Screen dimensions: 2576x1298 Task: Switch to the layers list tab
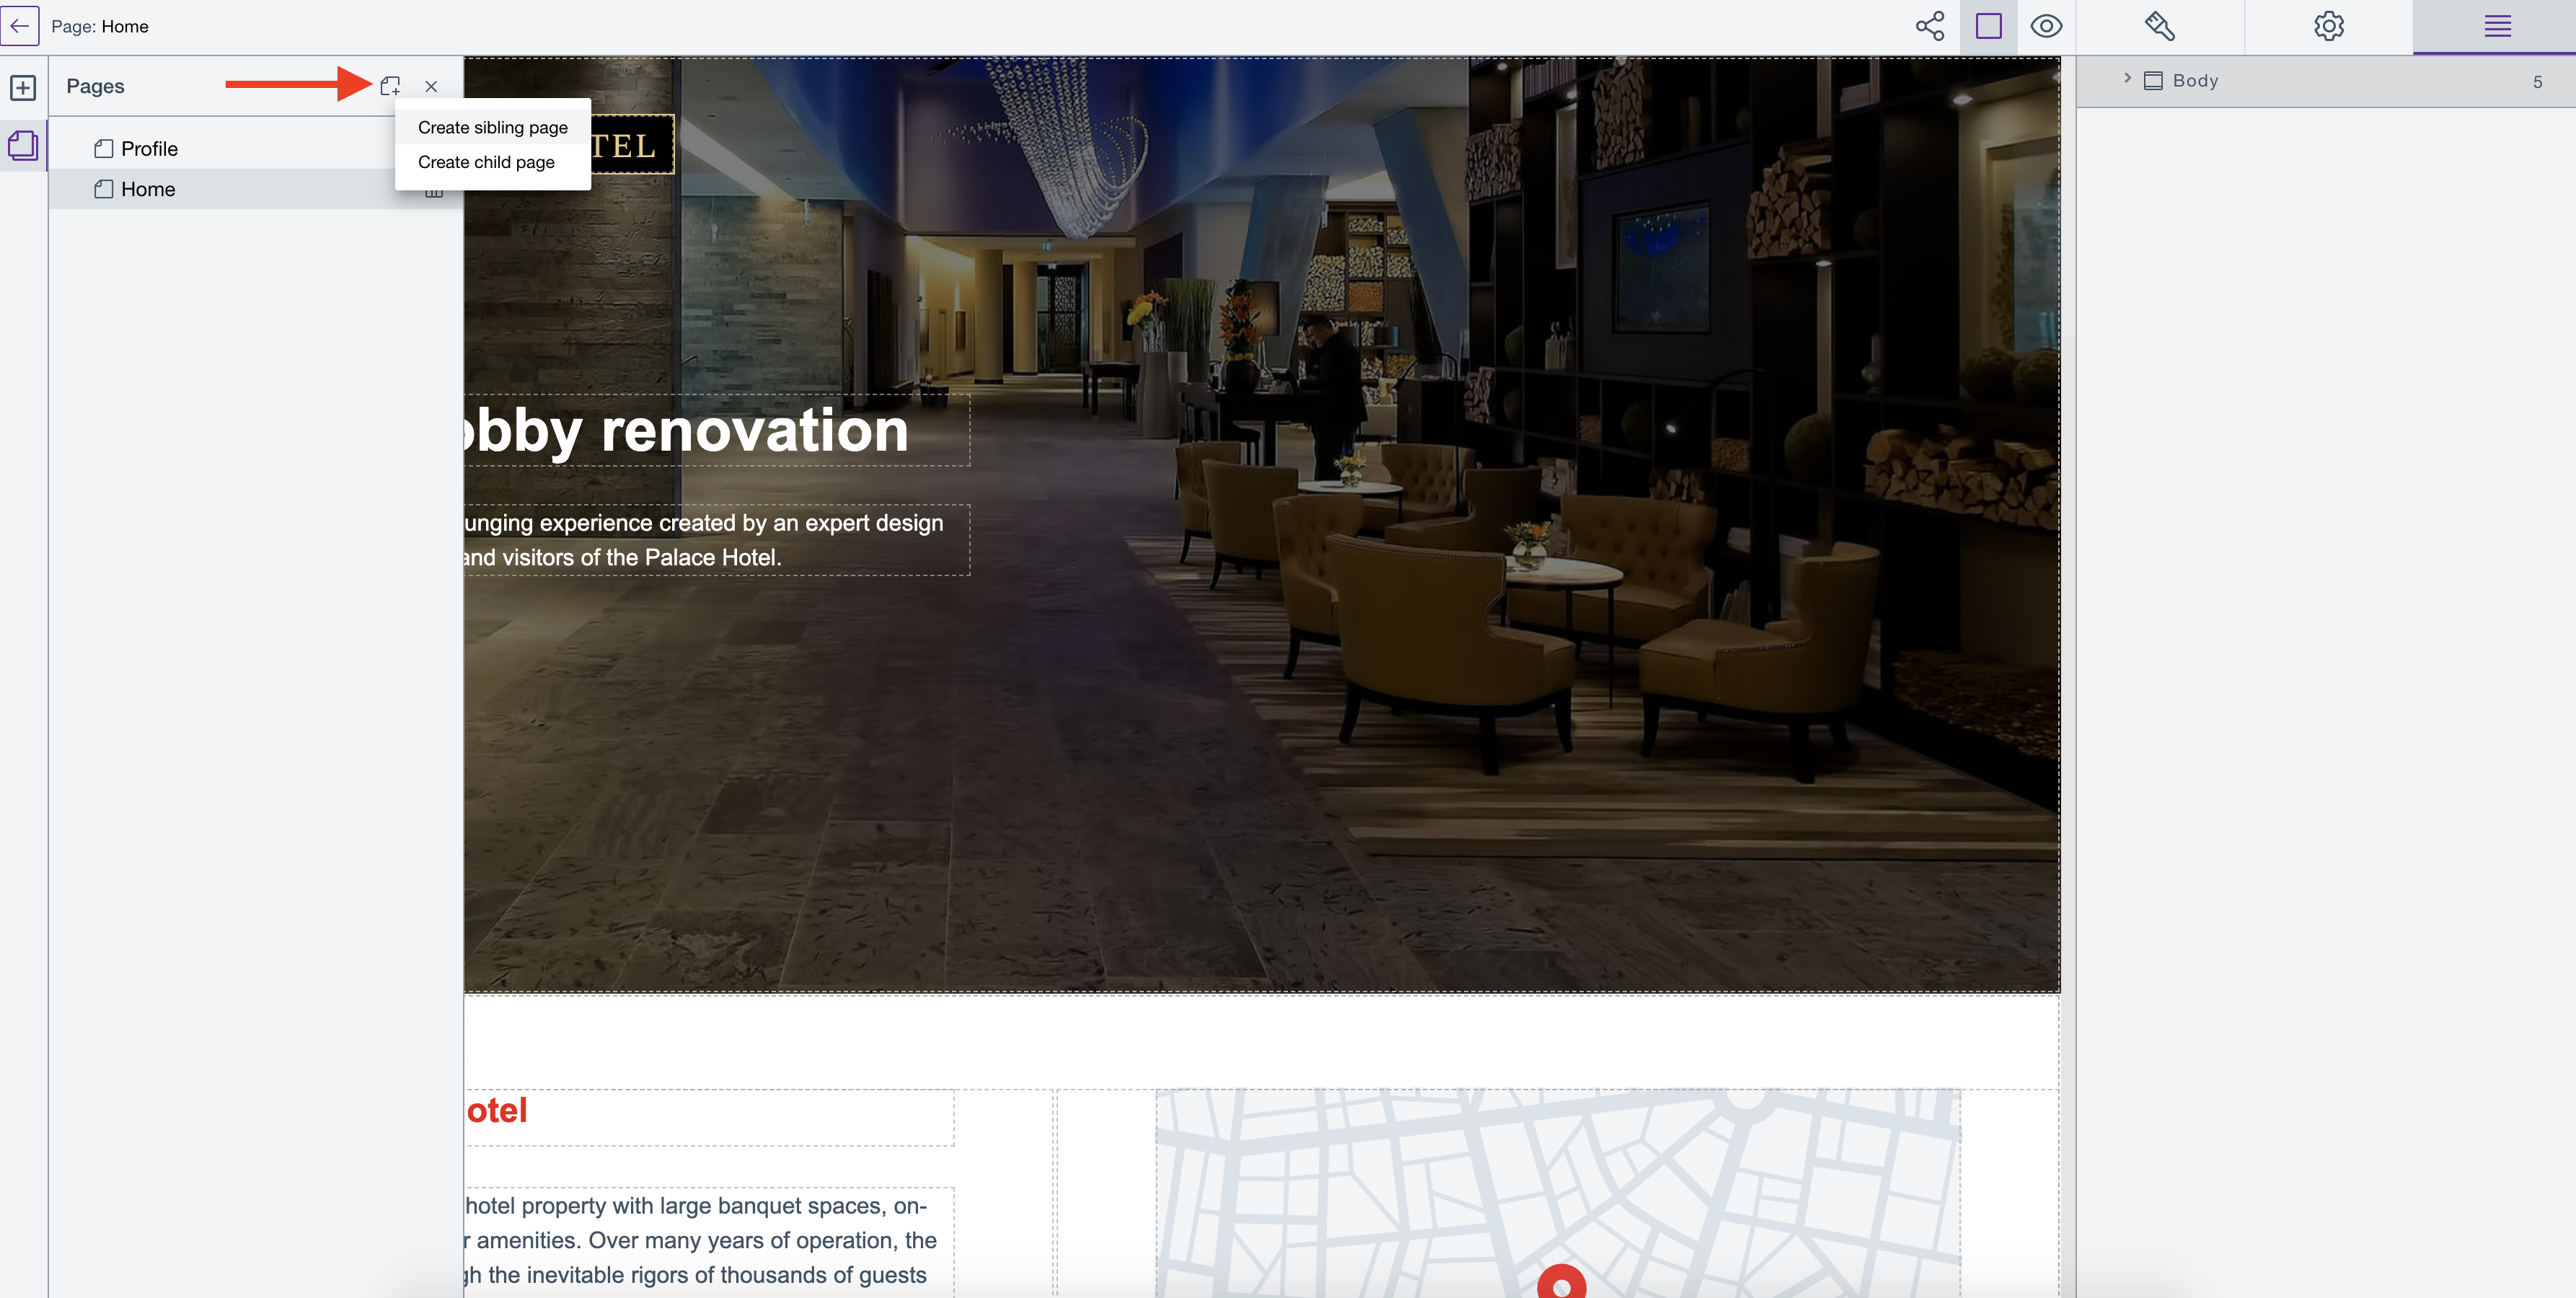pyautogui.click(x=2497, y=26)
